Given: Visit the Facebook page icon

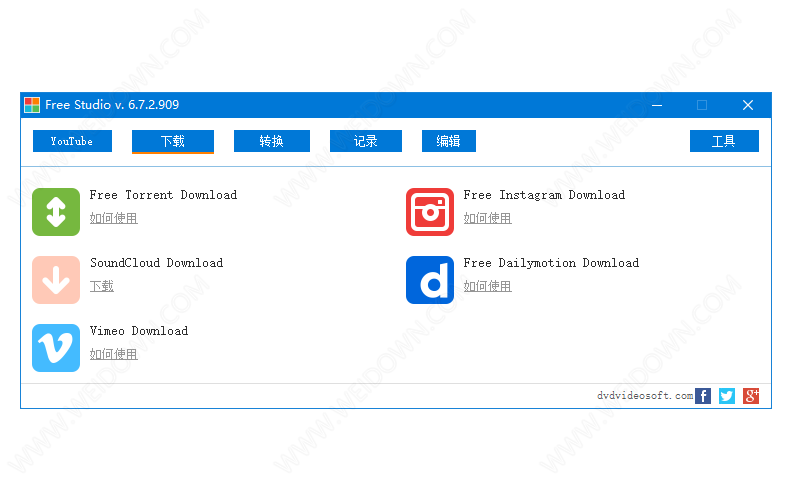Looking at the screenshot, I should tap(703, 396).
